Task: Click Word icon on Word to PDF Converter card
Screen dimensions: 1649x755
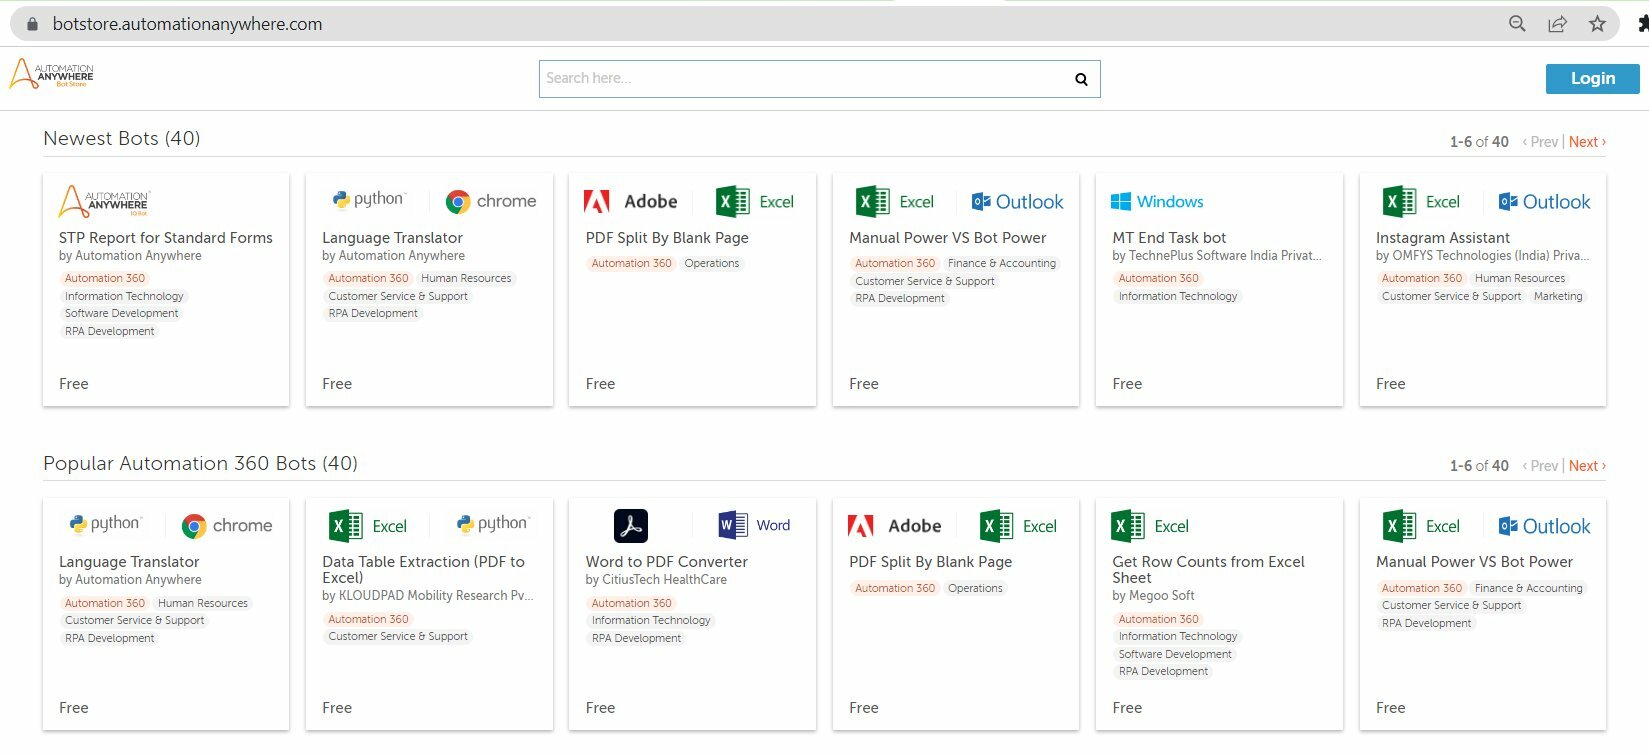Action: 755,525
